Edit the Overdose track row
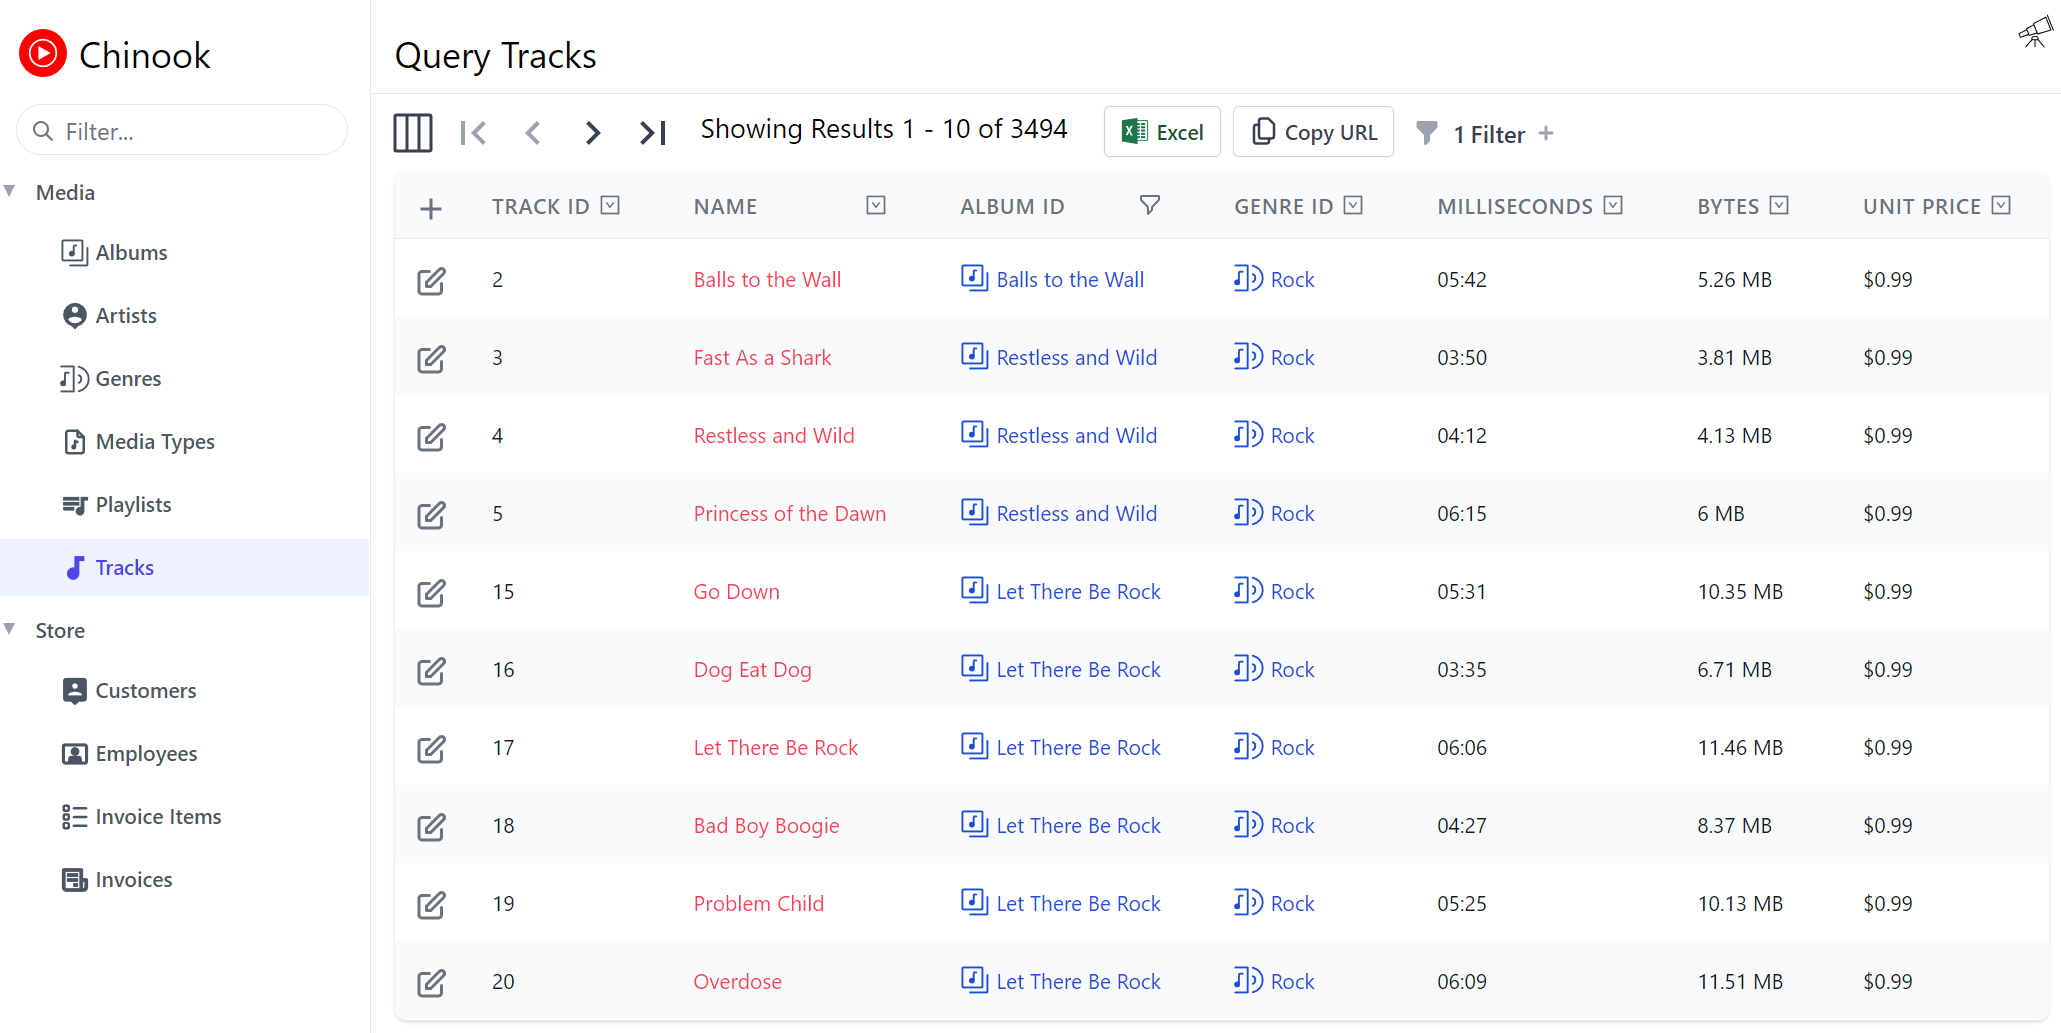Viewport: 2061px width, 1033px height. (431, 982)
